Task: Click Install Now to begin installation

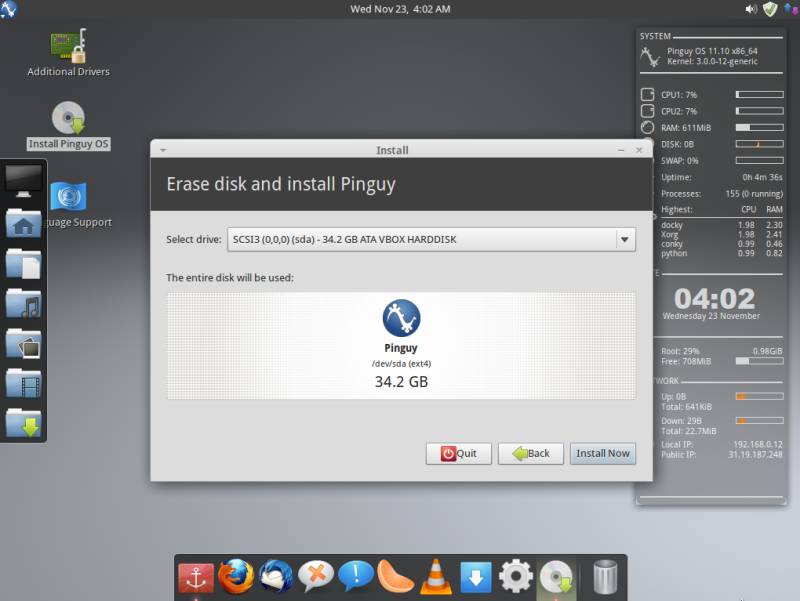Action: coord(603,454)
